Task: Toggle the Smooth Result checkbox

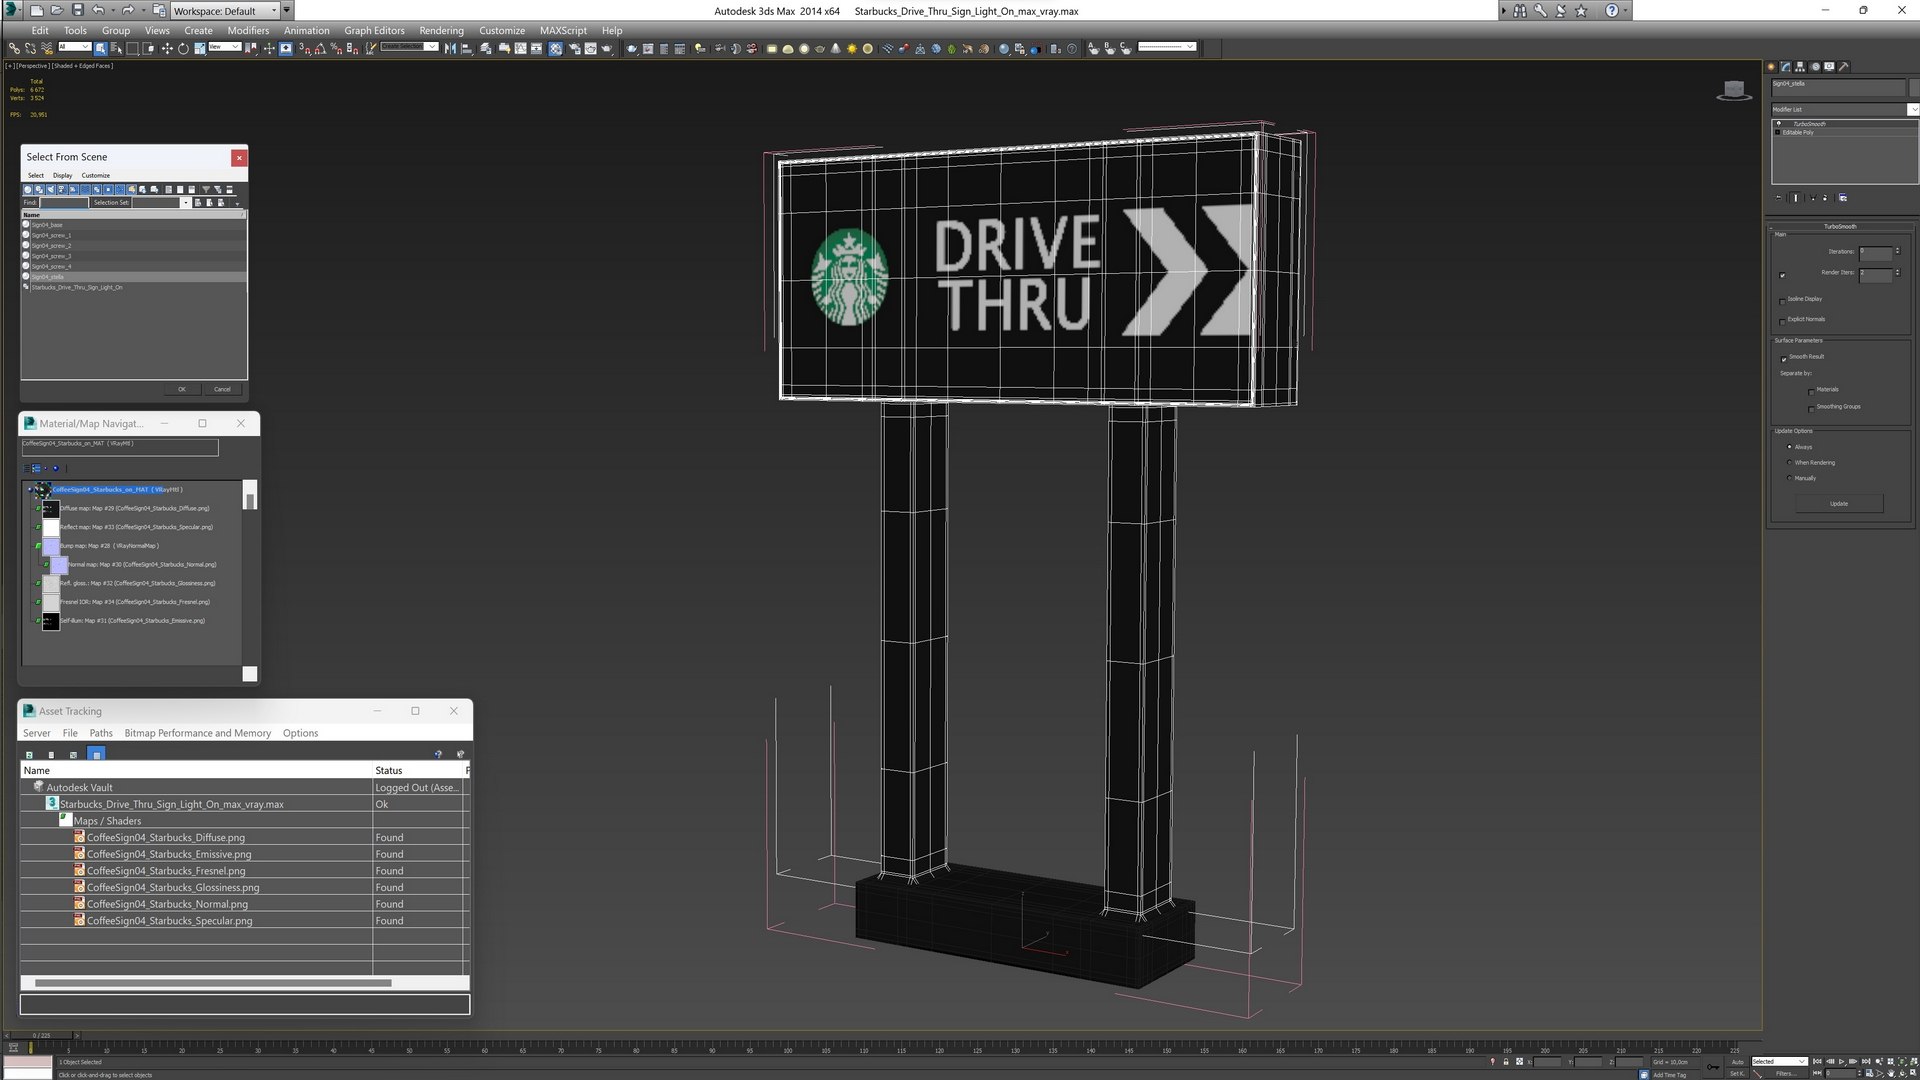Action: [x=1783, y=358]
